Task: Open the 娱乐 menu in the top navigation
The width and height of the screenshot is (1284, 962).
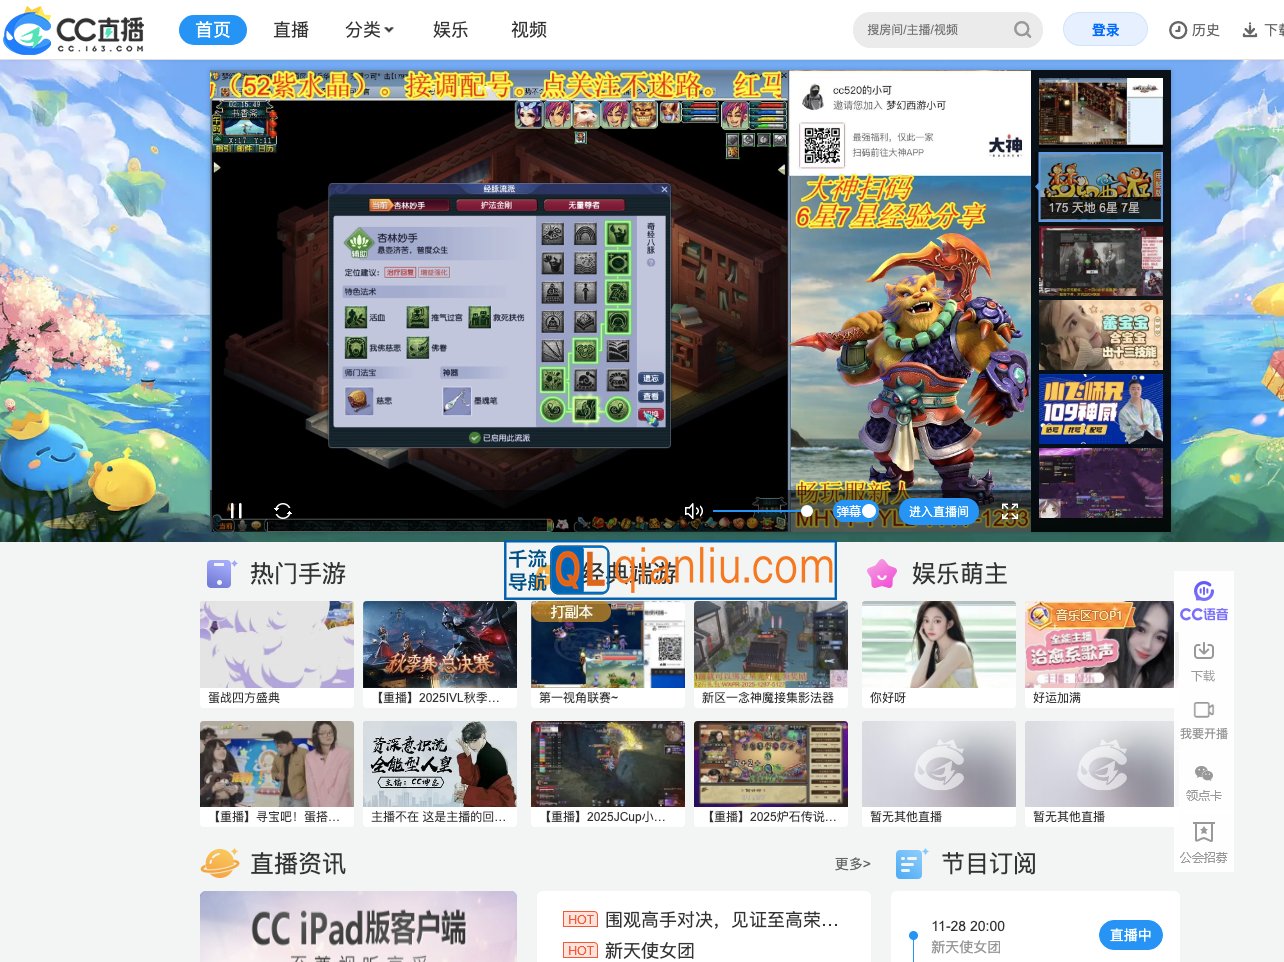Action: pos(450,29)
